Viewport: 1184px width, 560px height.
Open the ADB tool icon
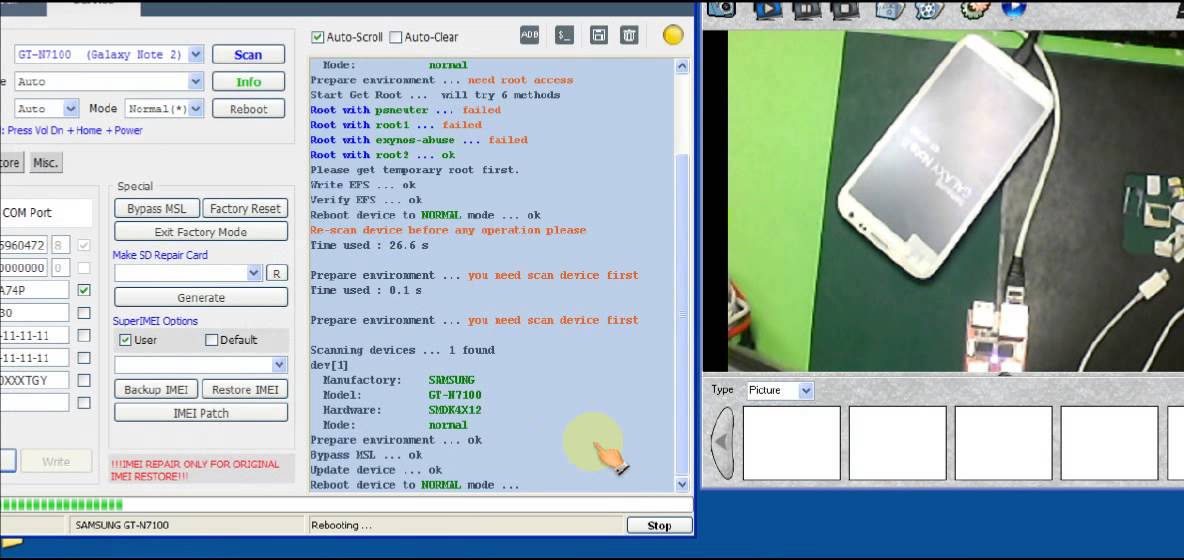pos(529,35)
